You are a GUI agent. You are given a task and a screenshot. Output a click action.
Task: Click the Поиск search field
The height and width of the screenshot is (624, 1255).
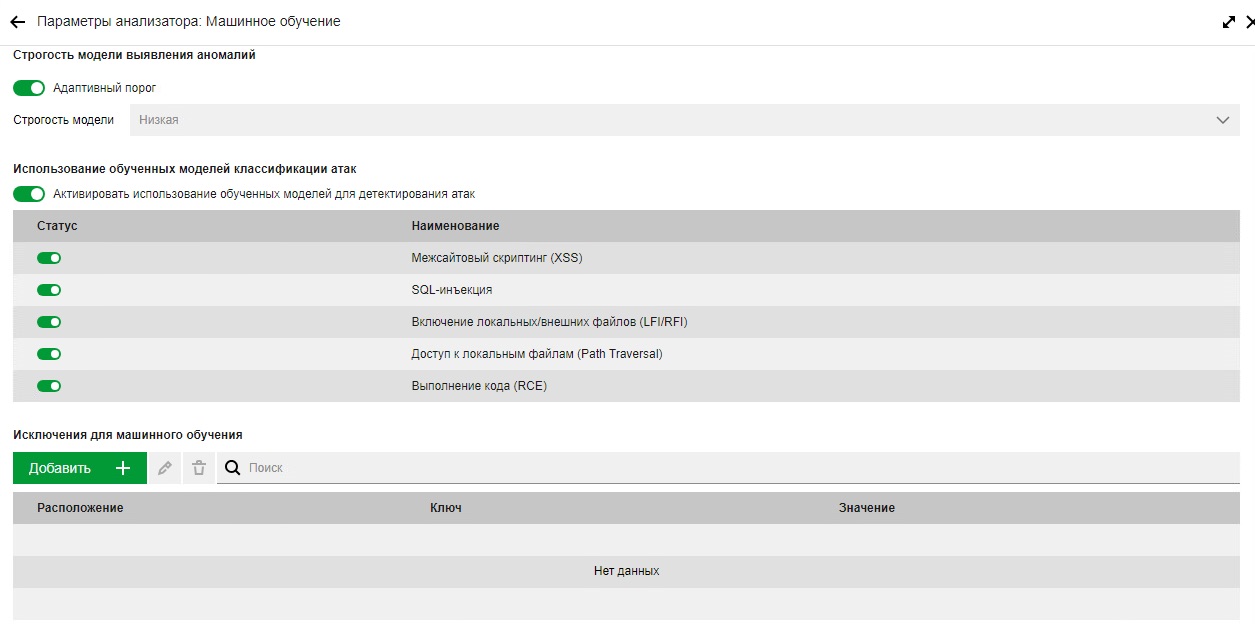pos(700,468)
